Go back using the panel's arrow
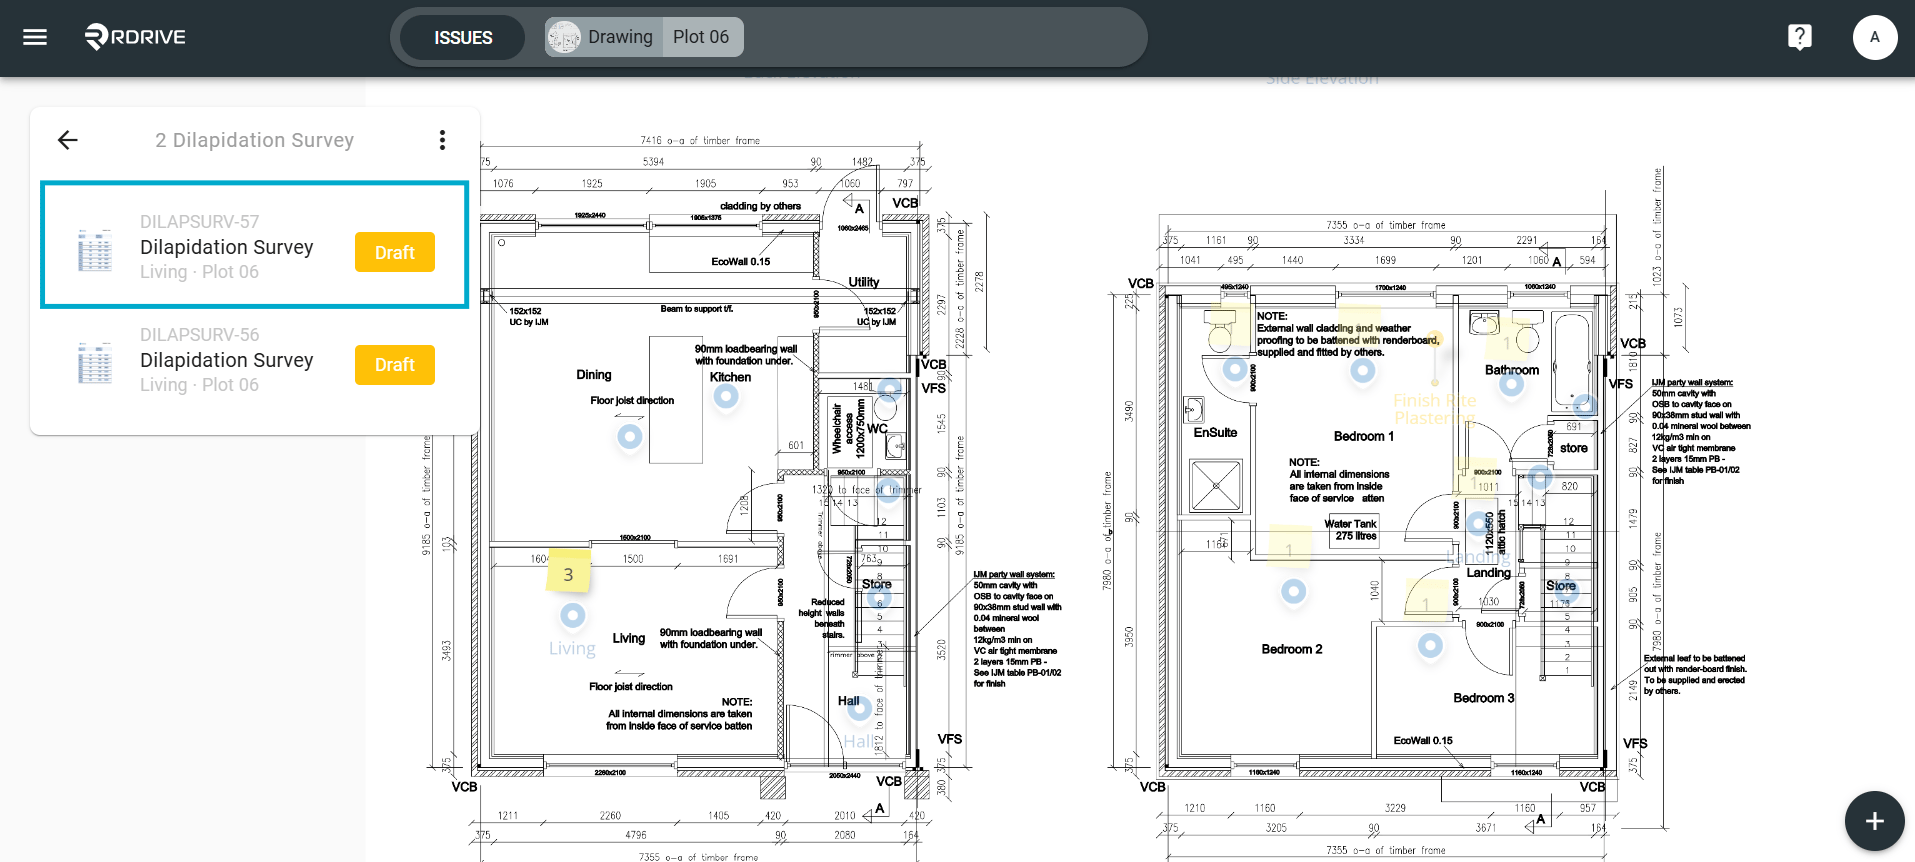The image size is (1915, 862). point(67,140)
